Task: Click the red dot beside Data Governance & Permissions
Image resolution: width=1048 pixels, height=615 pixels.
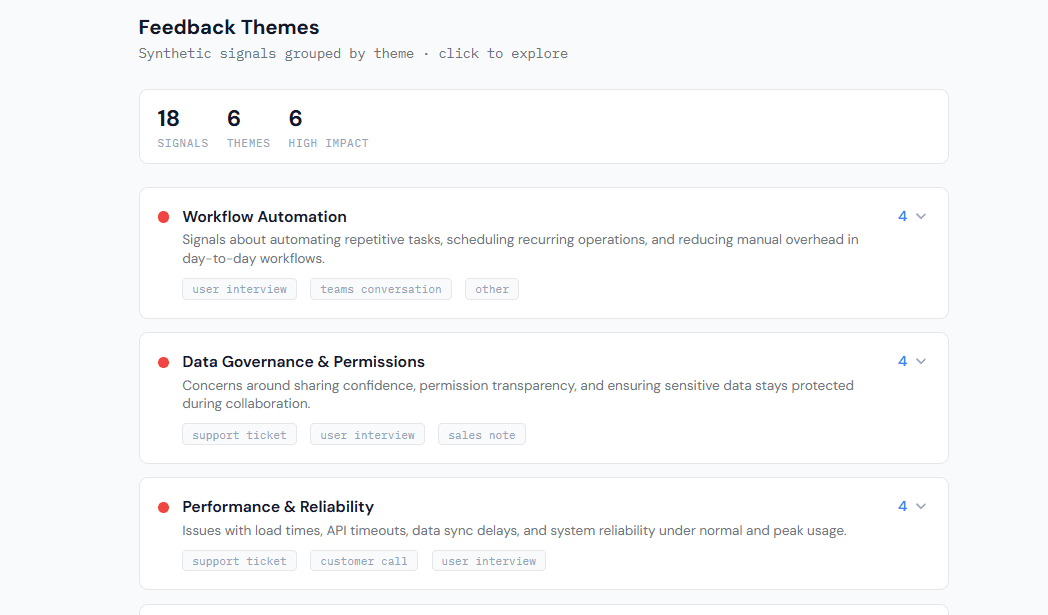Action: click(163, 362)
